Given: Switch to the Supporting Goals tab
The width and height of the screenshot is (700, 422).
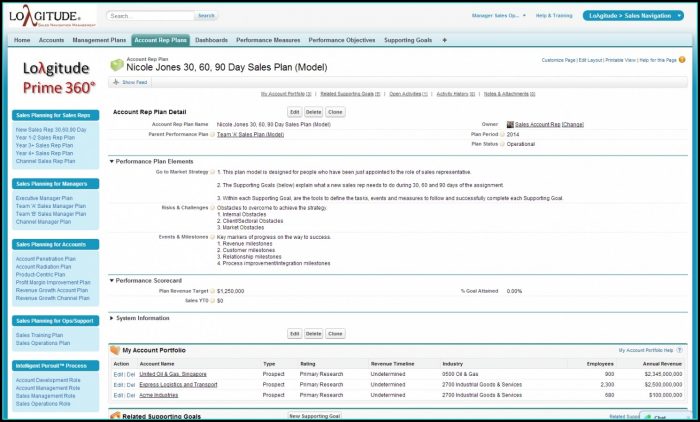Looking at the screenshot, I should tap(408, 40).
